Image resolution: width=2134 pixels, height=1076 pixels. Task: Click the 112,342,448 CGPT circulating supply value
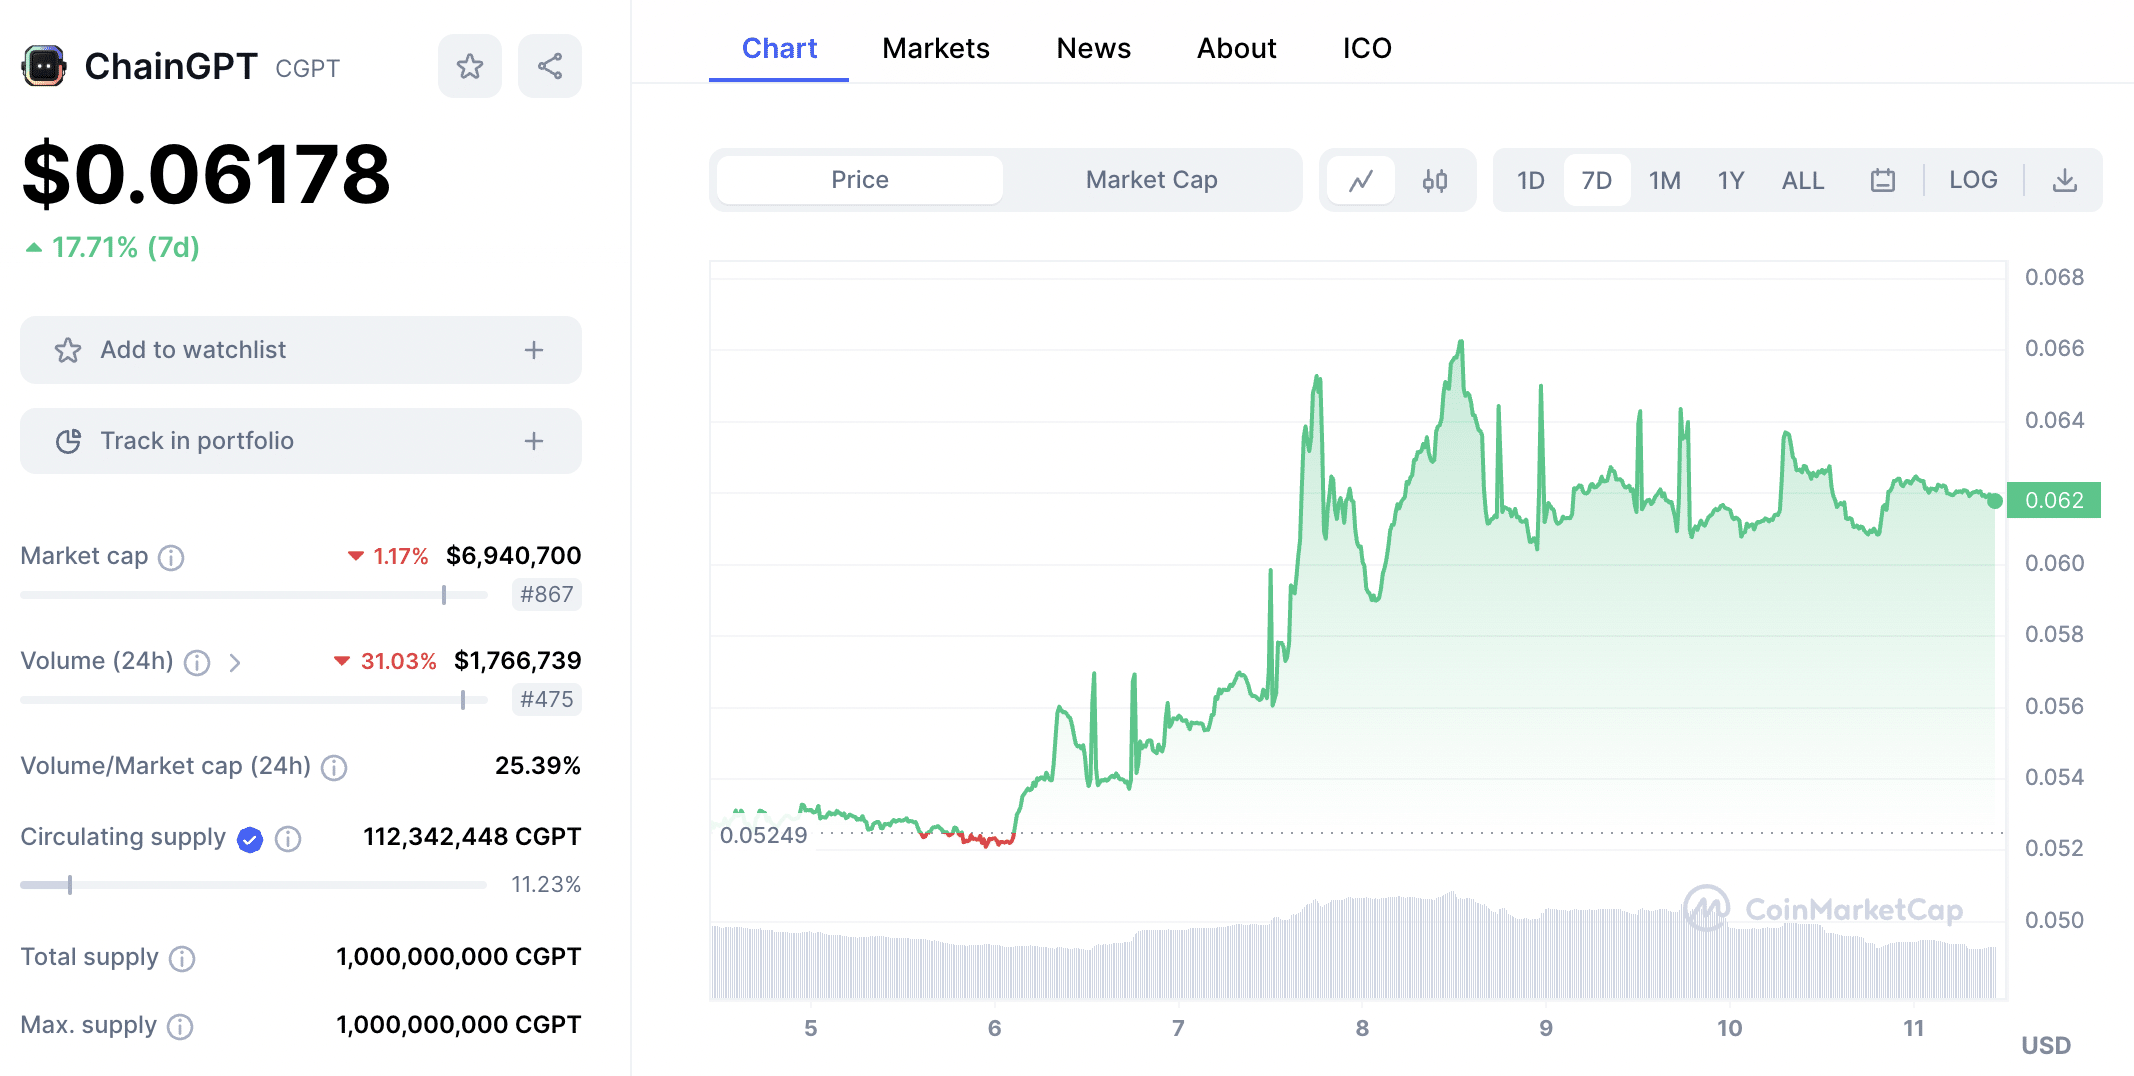[x=472, y=837]
